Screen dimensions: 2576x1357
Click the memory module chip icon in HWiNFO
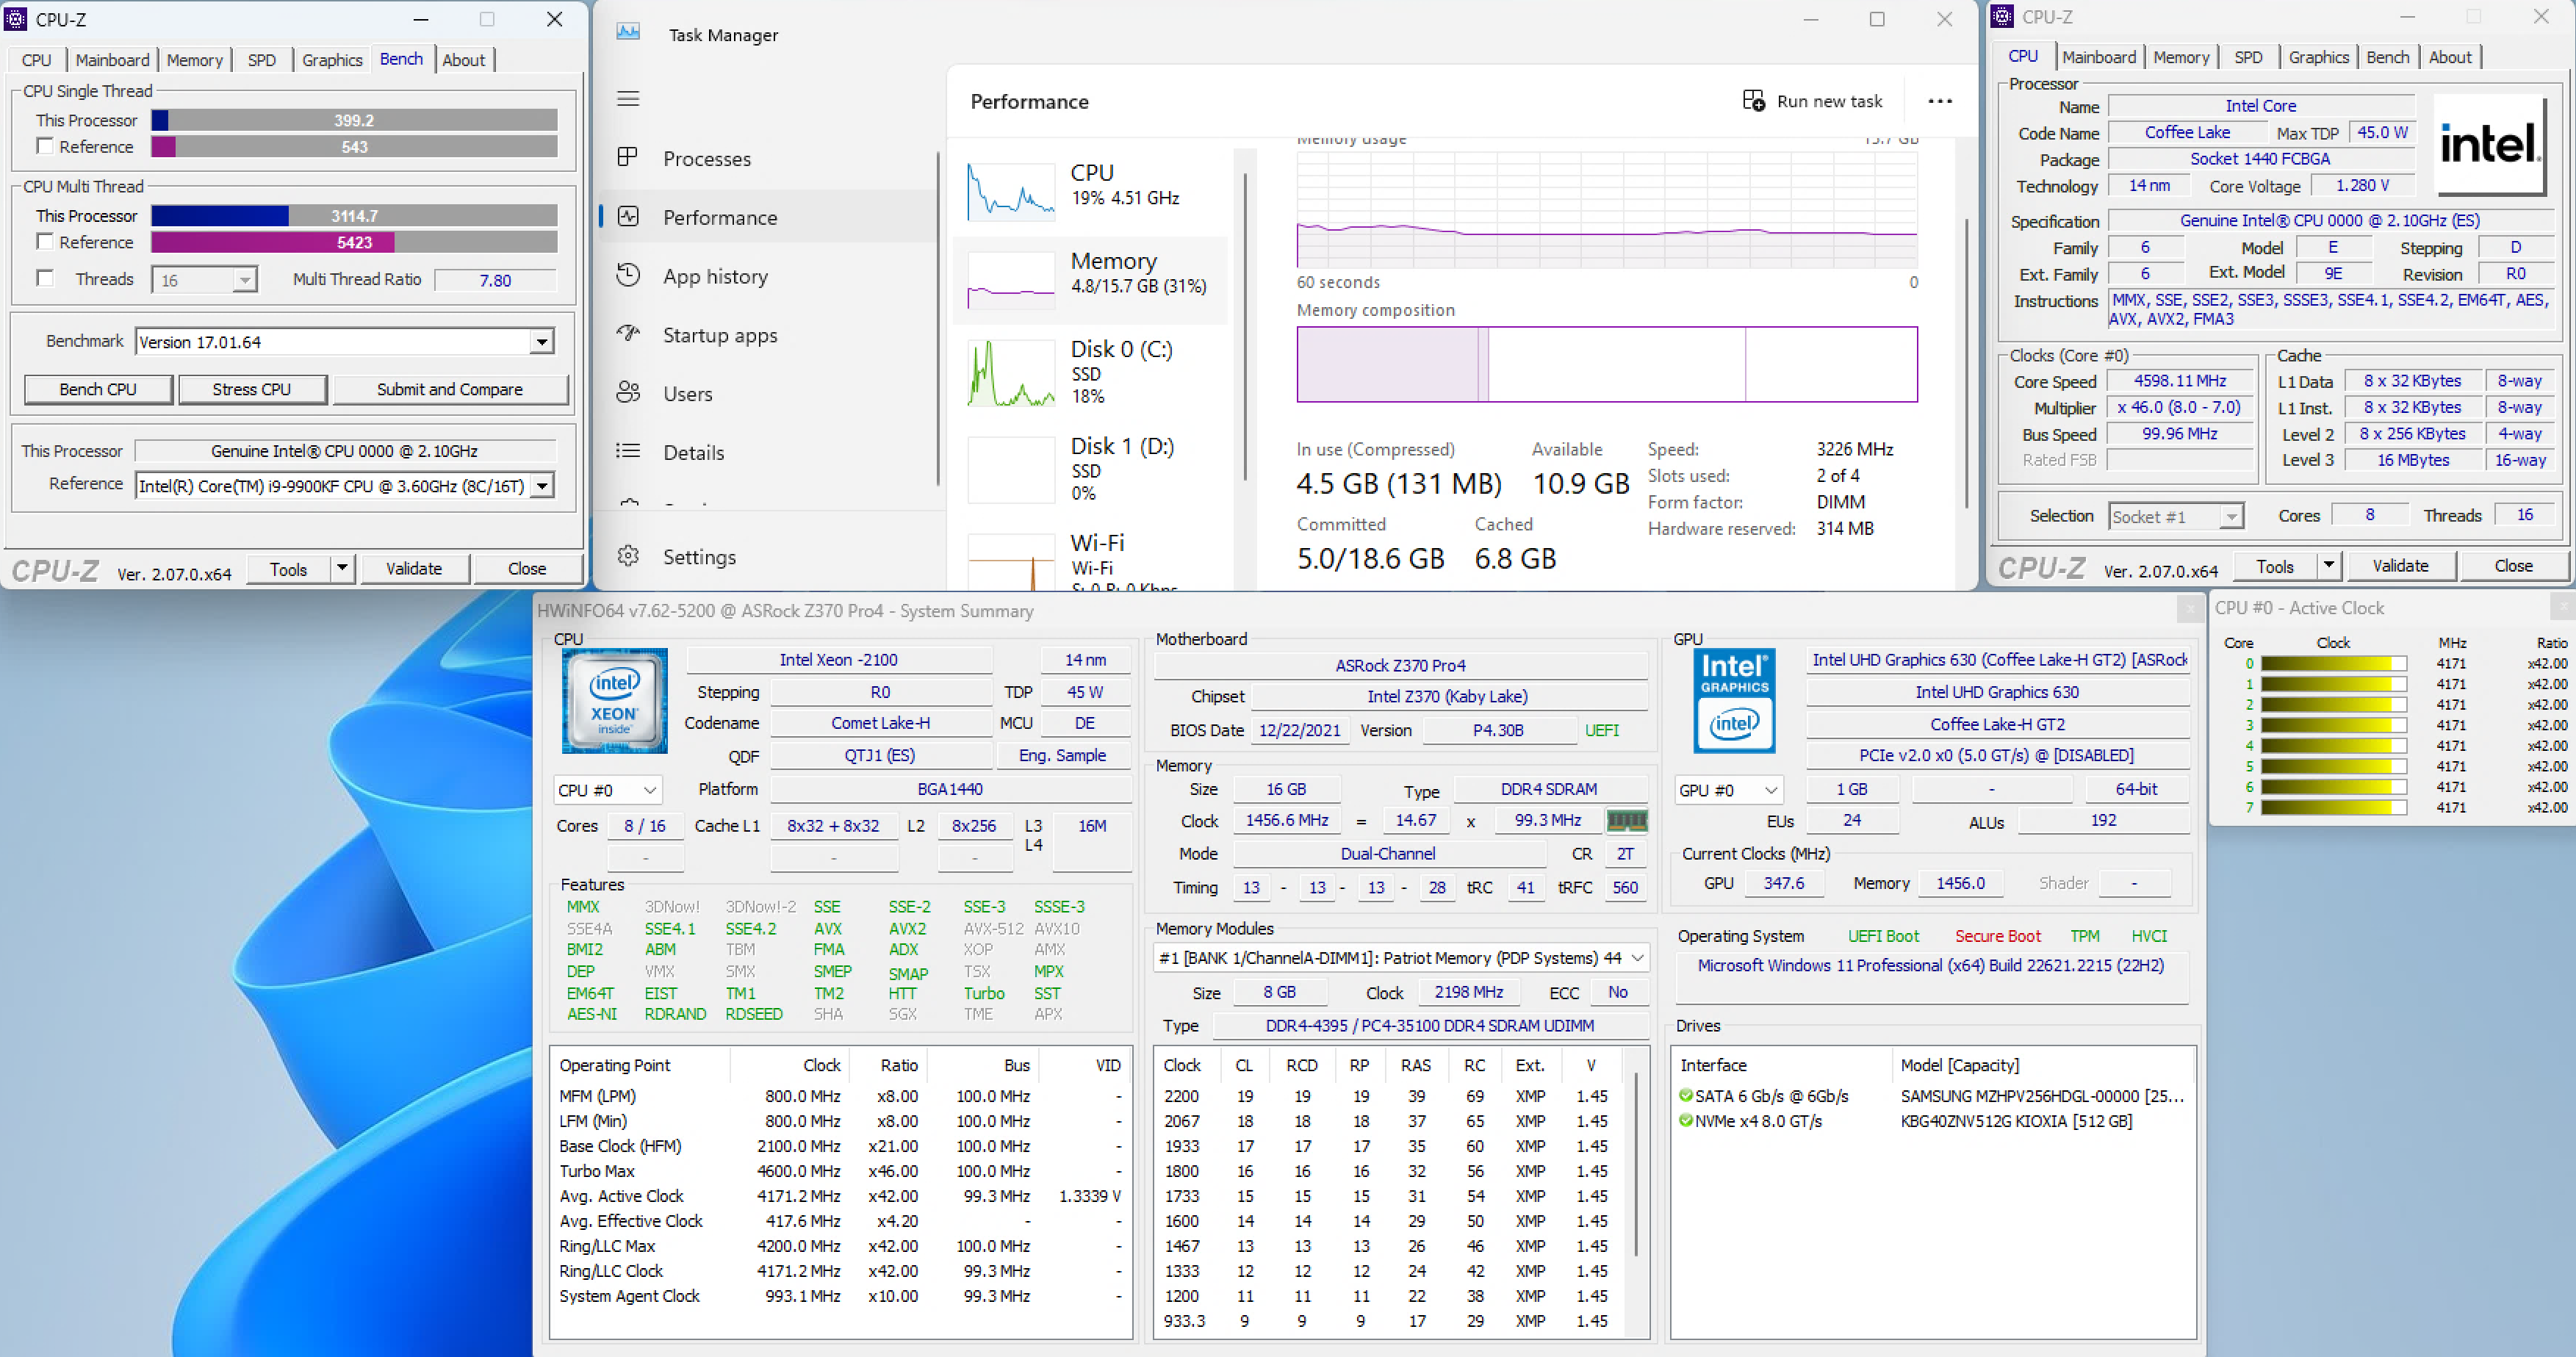click(1626, 820)
